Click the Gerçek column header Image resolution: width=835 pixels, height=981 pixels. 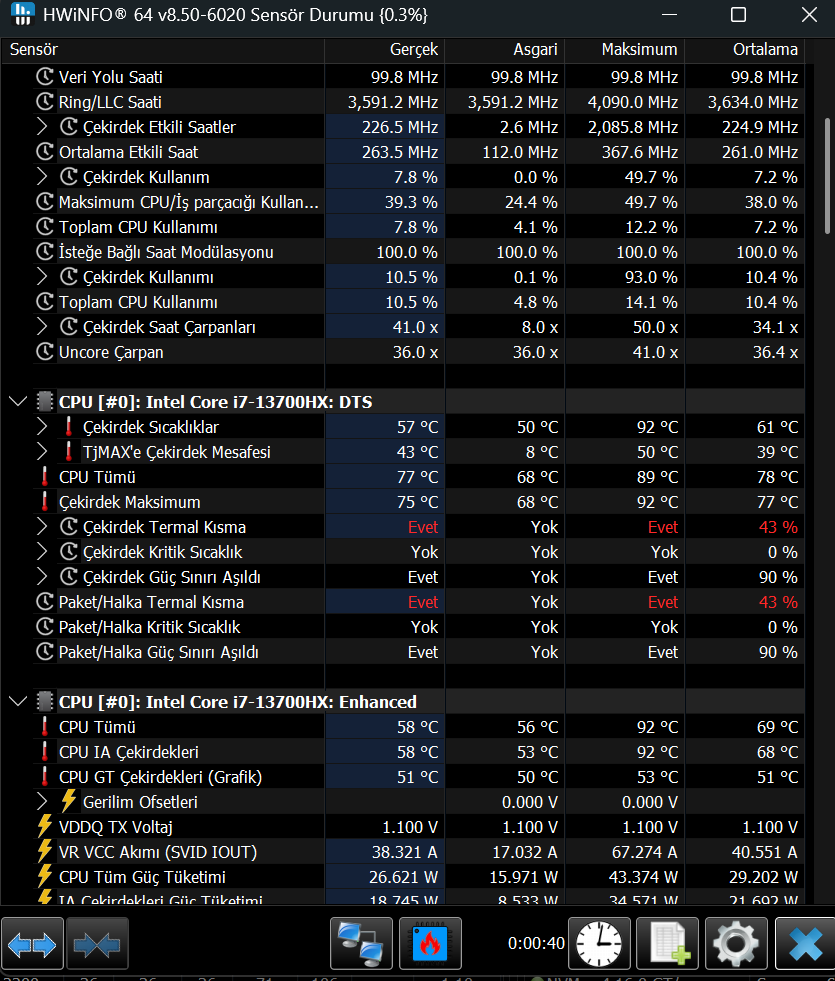pyautogui.click(x=385, y=50)
